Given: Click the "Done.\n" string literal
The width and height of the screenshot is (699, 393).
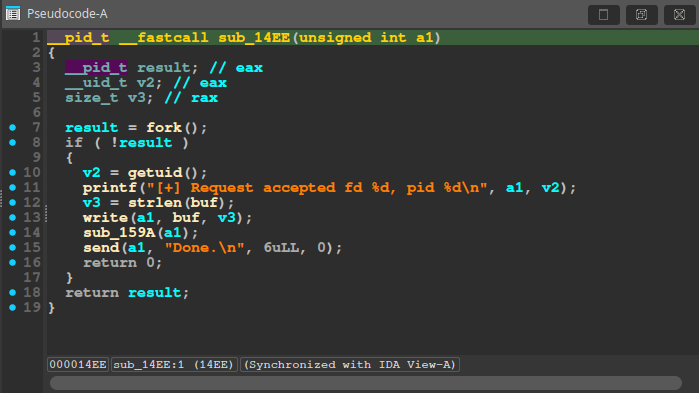Looking at the screenshot, I should click(x=205, y=247).
